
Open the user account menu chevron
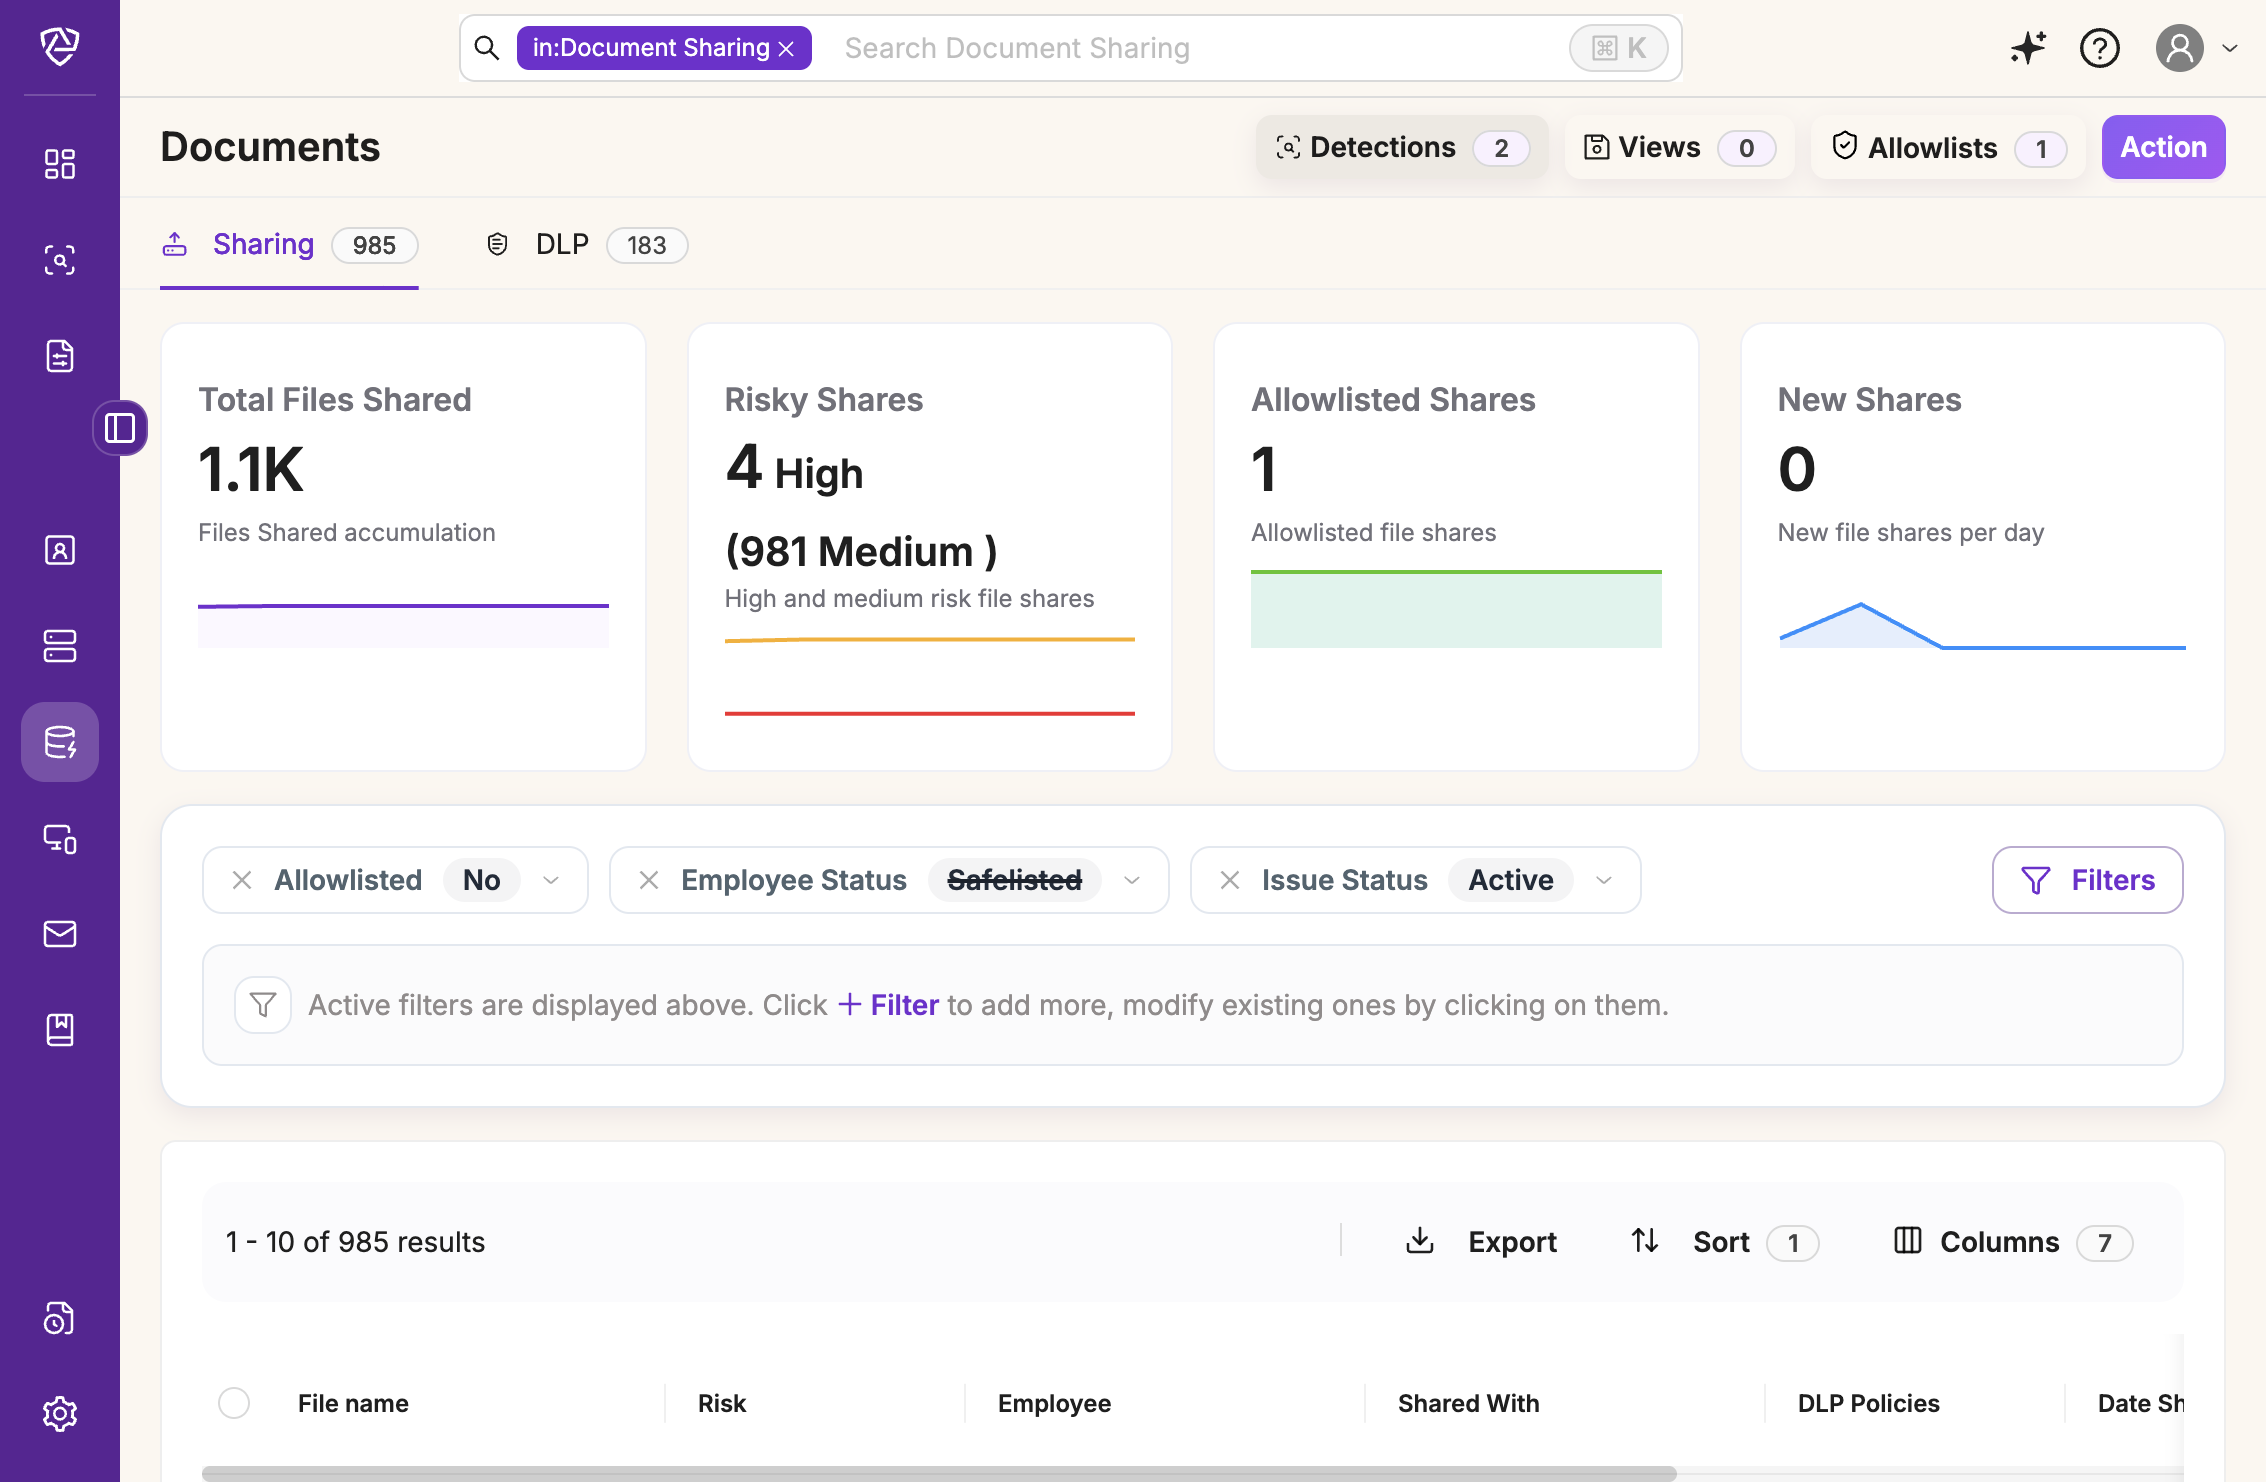tap(2230, 47)
